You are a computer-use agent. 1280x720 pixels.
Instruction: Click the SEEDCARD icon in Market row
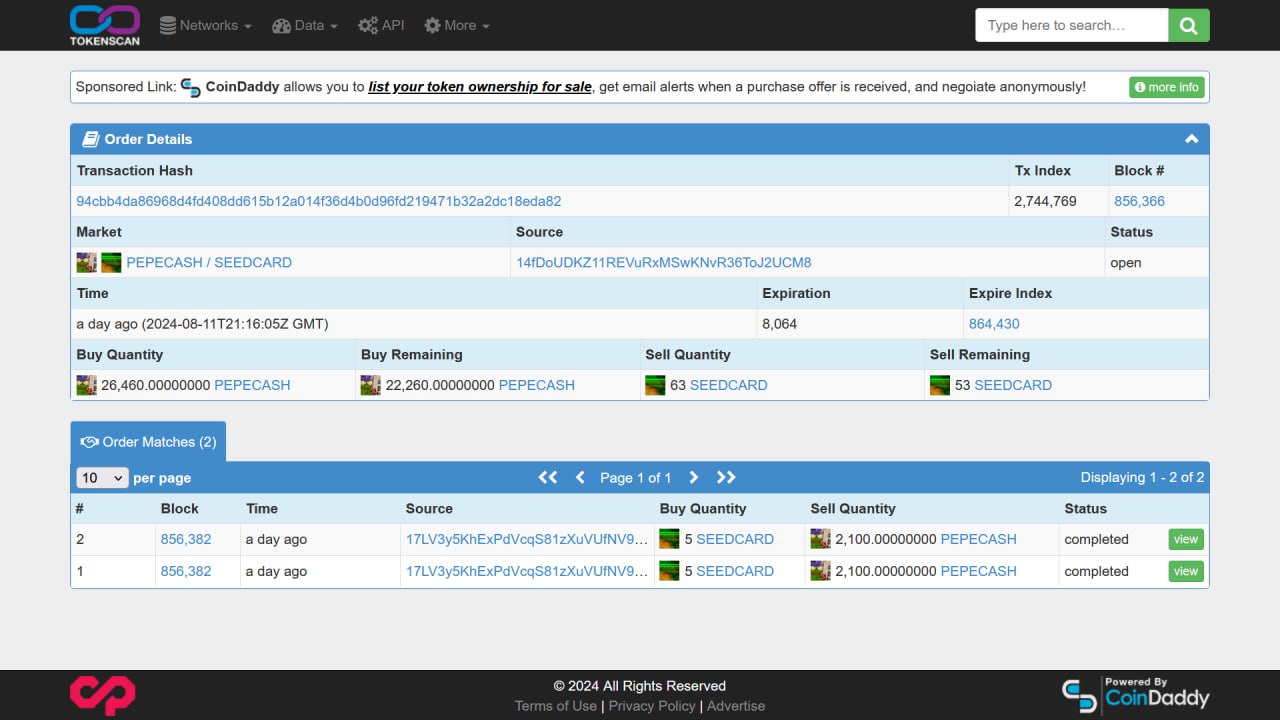111,262
